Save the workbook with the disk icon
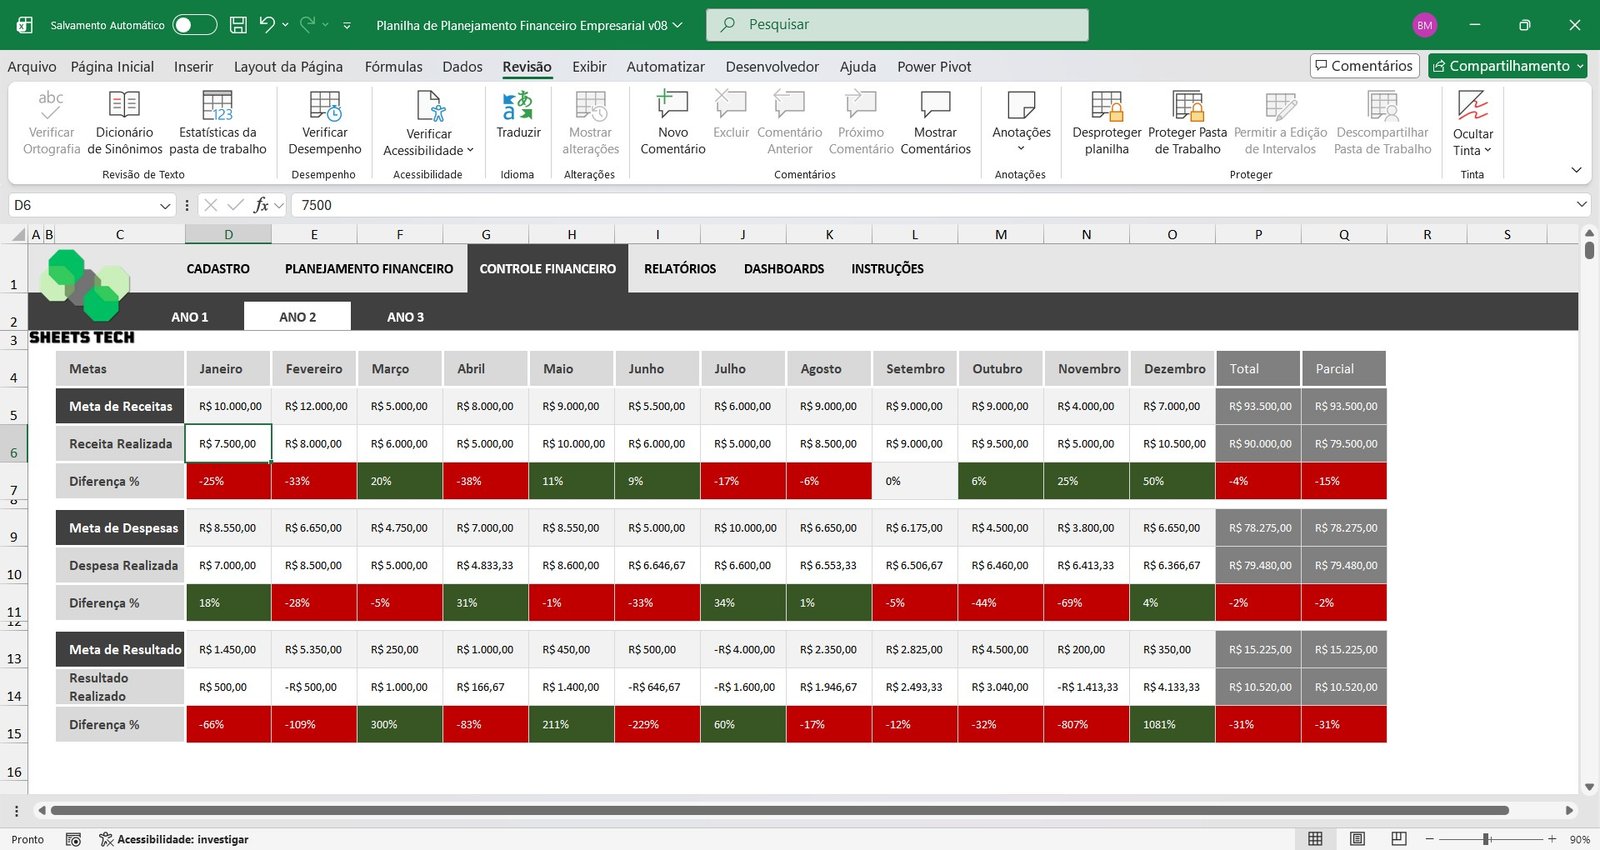Viewport: 1600px width, 850px height. 238,25
